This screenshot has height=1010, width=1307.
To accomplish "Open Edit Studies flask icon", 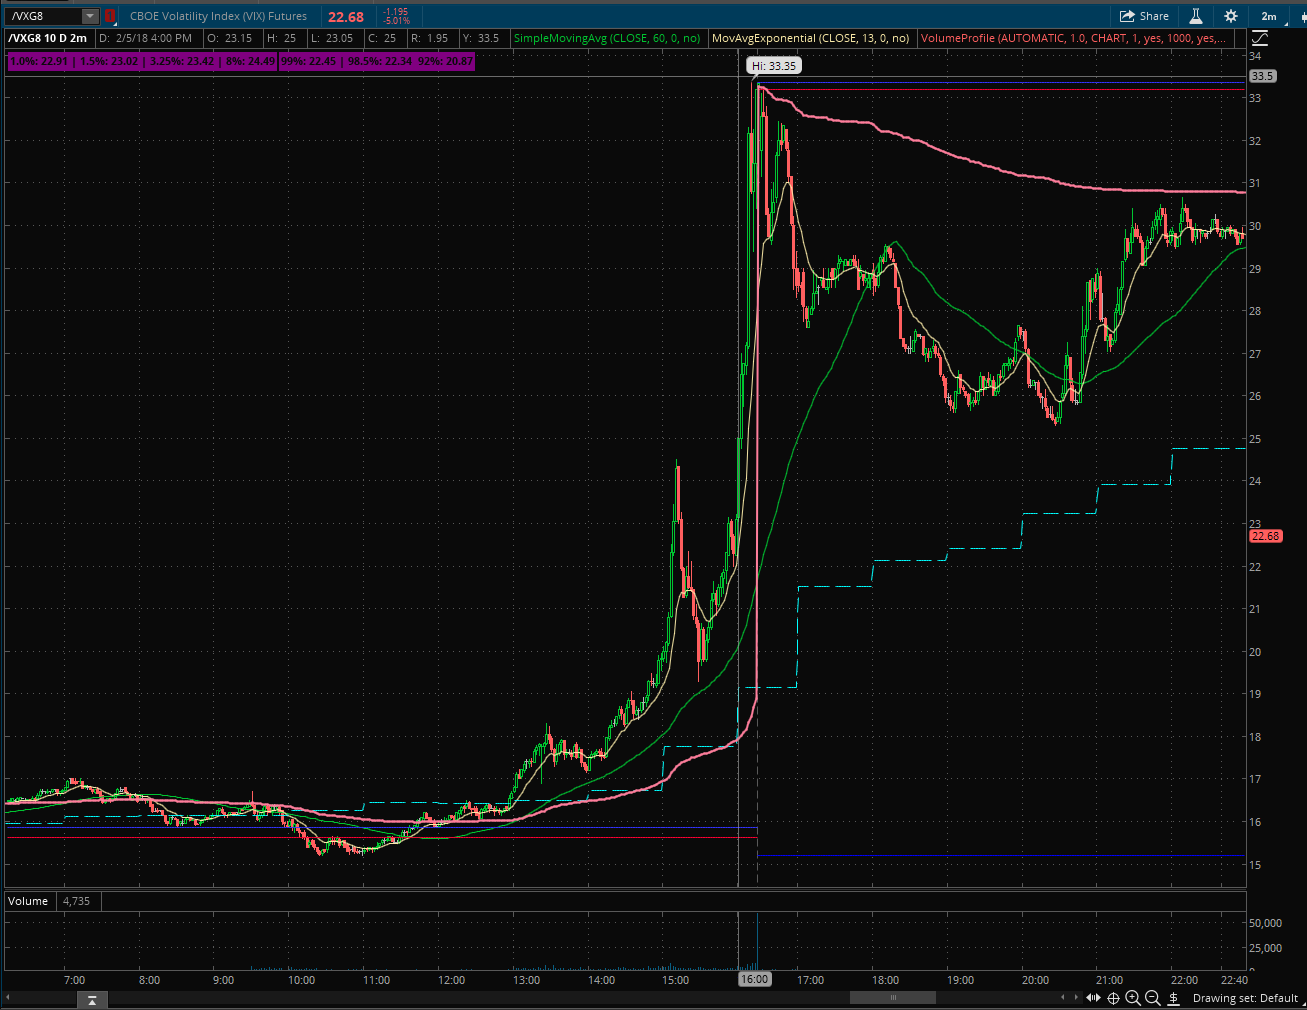I will pos(1195,16).
